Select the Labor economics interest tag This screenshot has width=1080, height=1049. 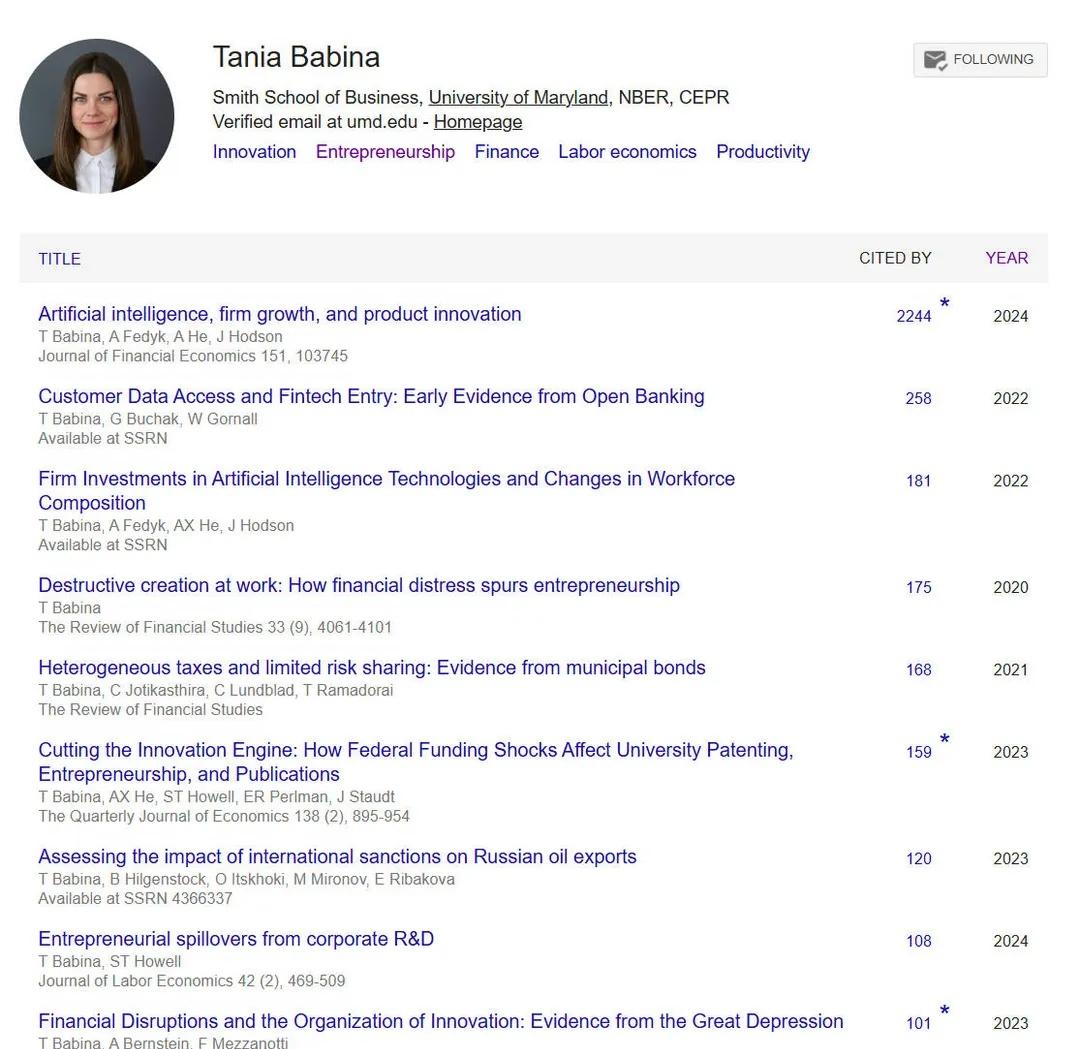(627, 152)
